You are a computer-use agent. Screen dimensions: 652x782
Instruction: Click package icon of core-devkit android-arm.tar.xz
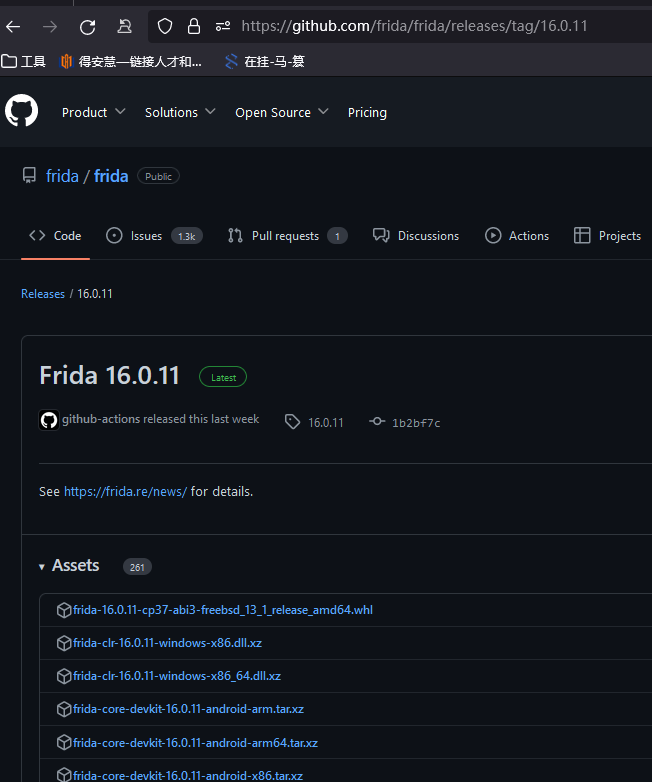click(64, 709)
